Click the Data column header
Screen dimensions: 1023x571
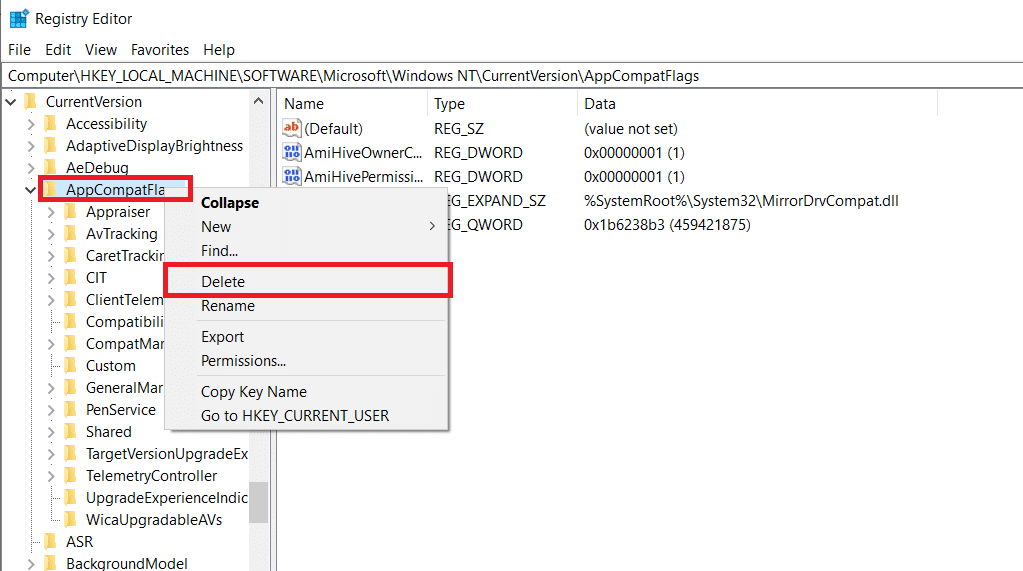[x=757, y=104]
